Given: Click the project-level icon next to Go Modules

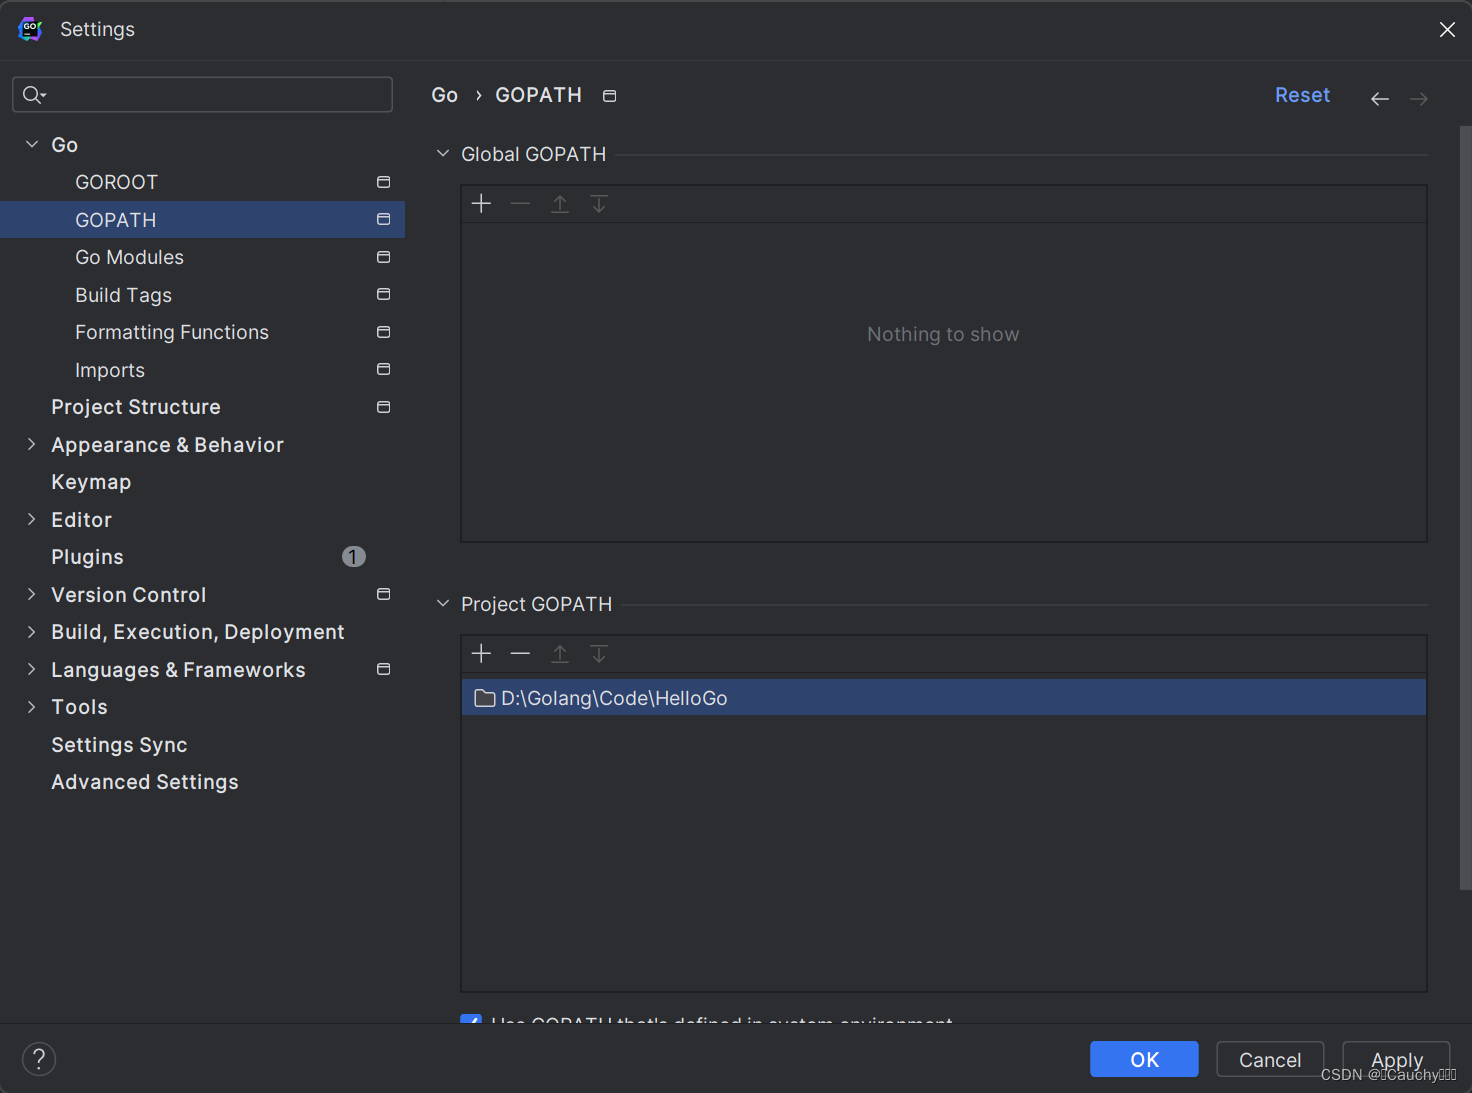Looking at the screenshot, I should pyautogui.click(x=383, y=257).
